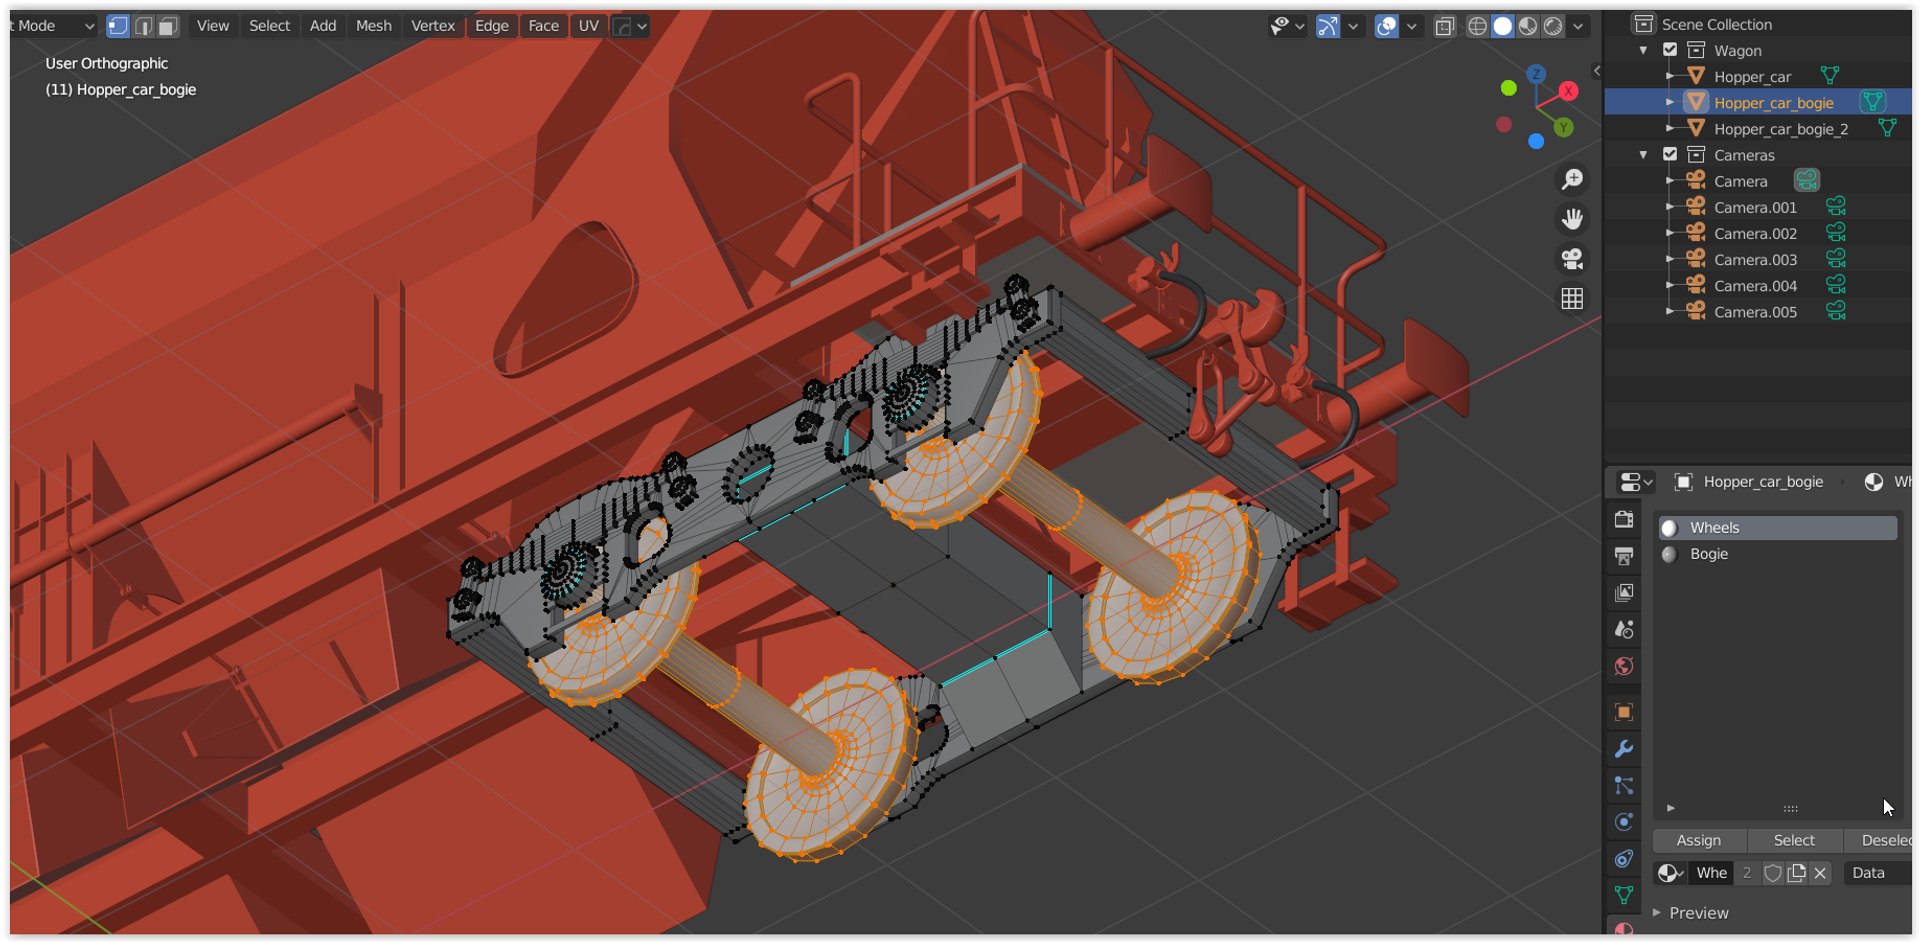Switch to face select mode

pyautogui.click(x=168, y=26)
